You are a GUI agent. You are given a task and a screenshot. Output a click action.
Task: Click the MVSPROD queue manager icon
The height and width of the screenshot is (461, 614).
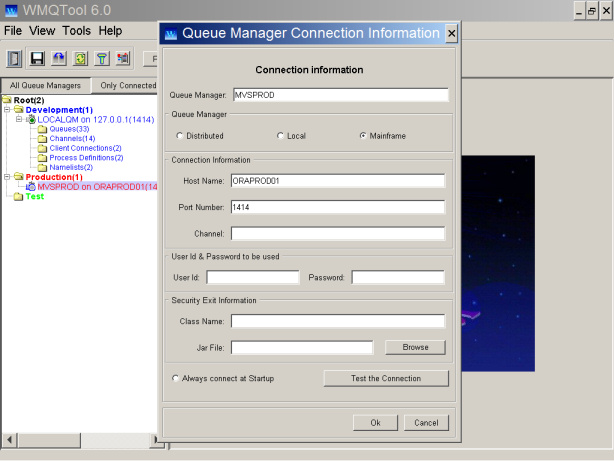31,186
